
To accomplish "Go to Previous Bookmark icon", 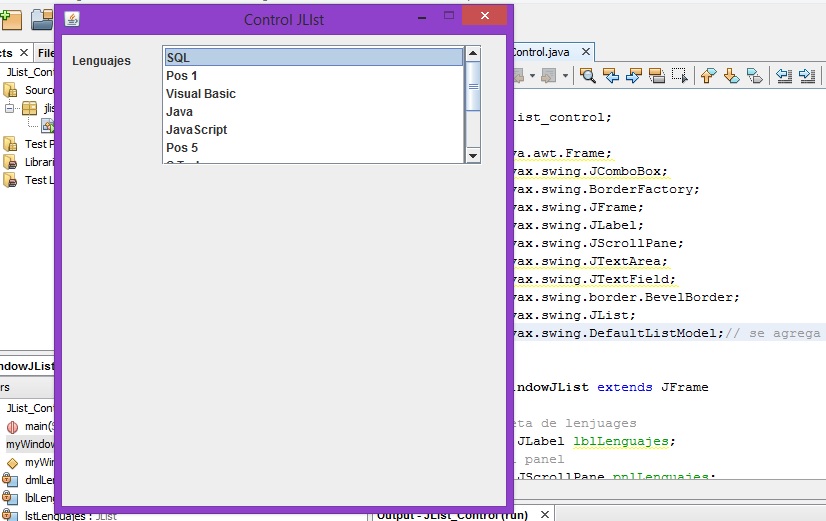I will click(x=708, y=76).
